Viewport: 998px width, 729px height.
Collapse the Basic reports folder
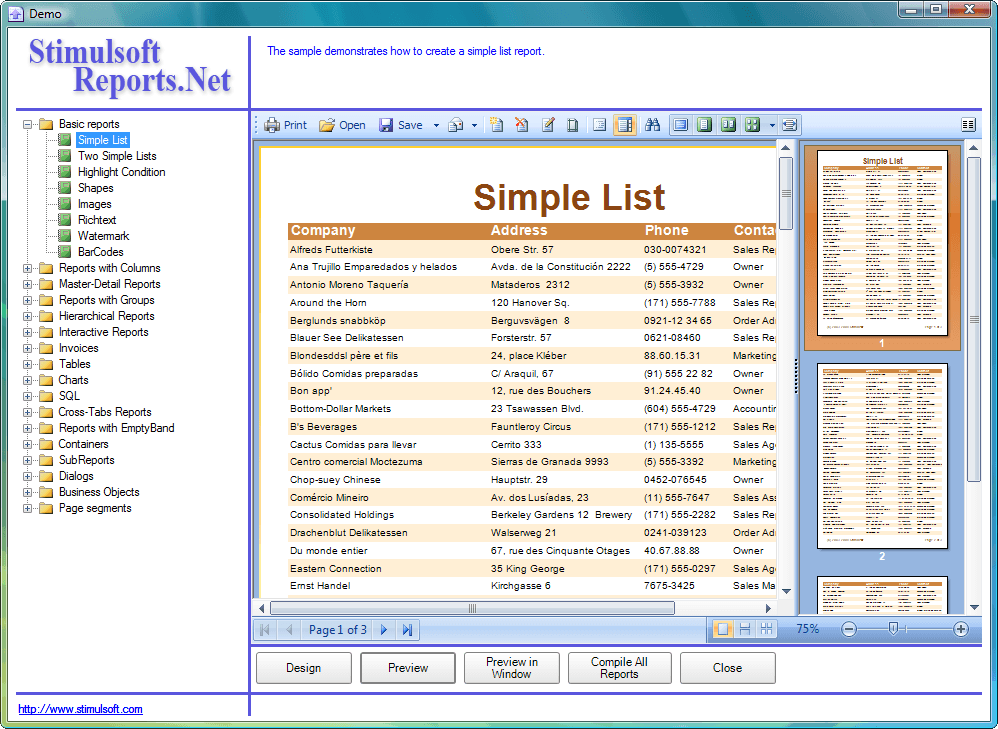pos(27,124)
